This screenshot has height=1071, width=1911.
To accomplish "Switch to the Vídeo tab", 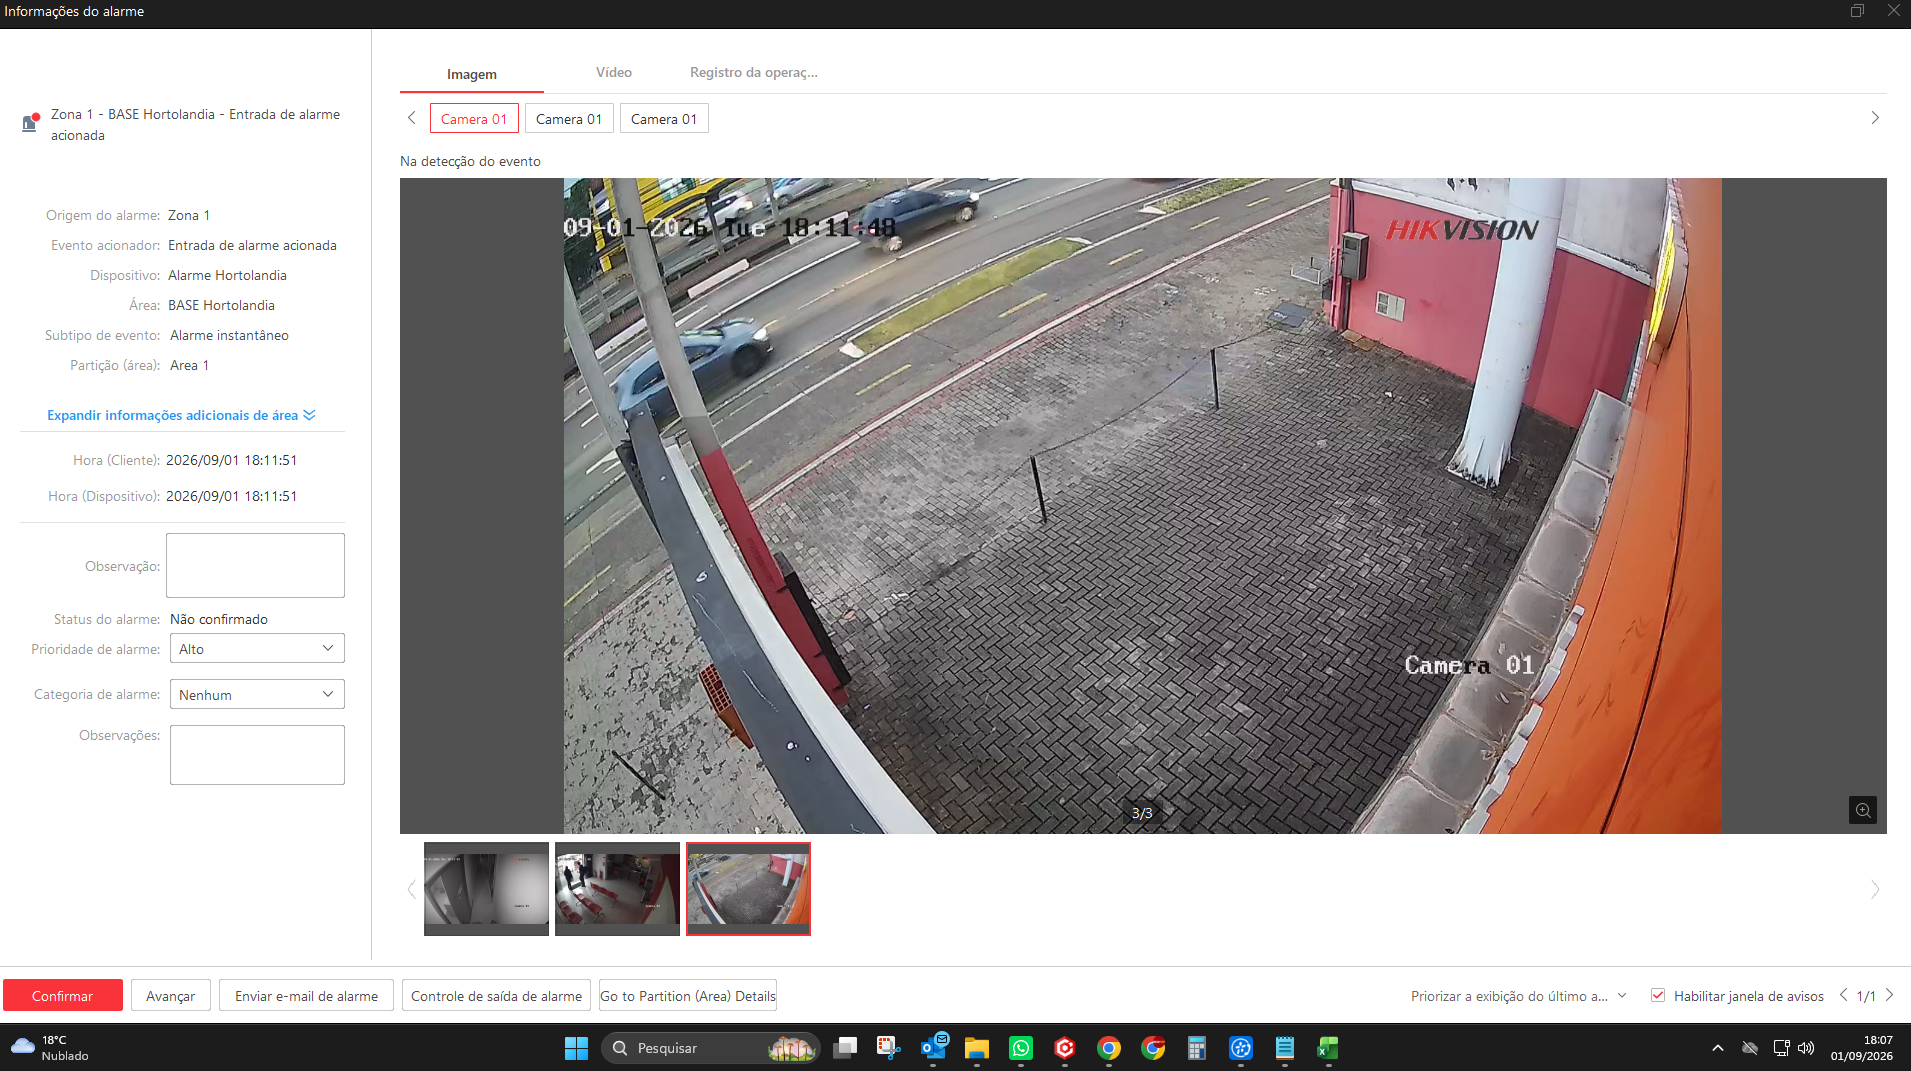I will tap(614, 73).
